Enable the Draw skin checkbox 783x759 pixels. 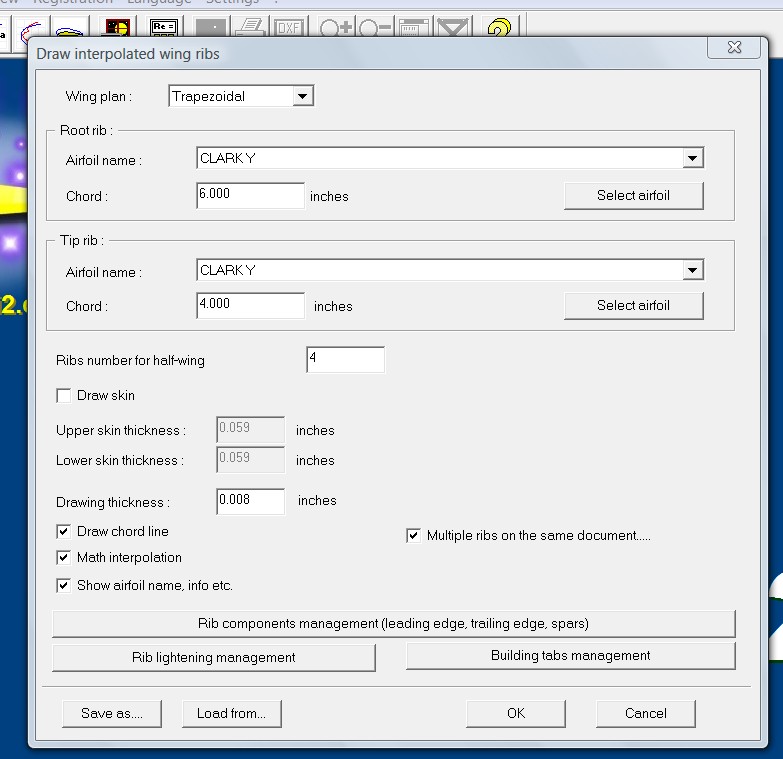click(65, 396)
